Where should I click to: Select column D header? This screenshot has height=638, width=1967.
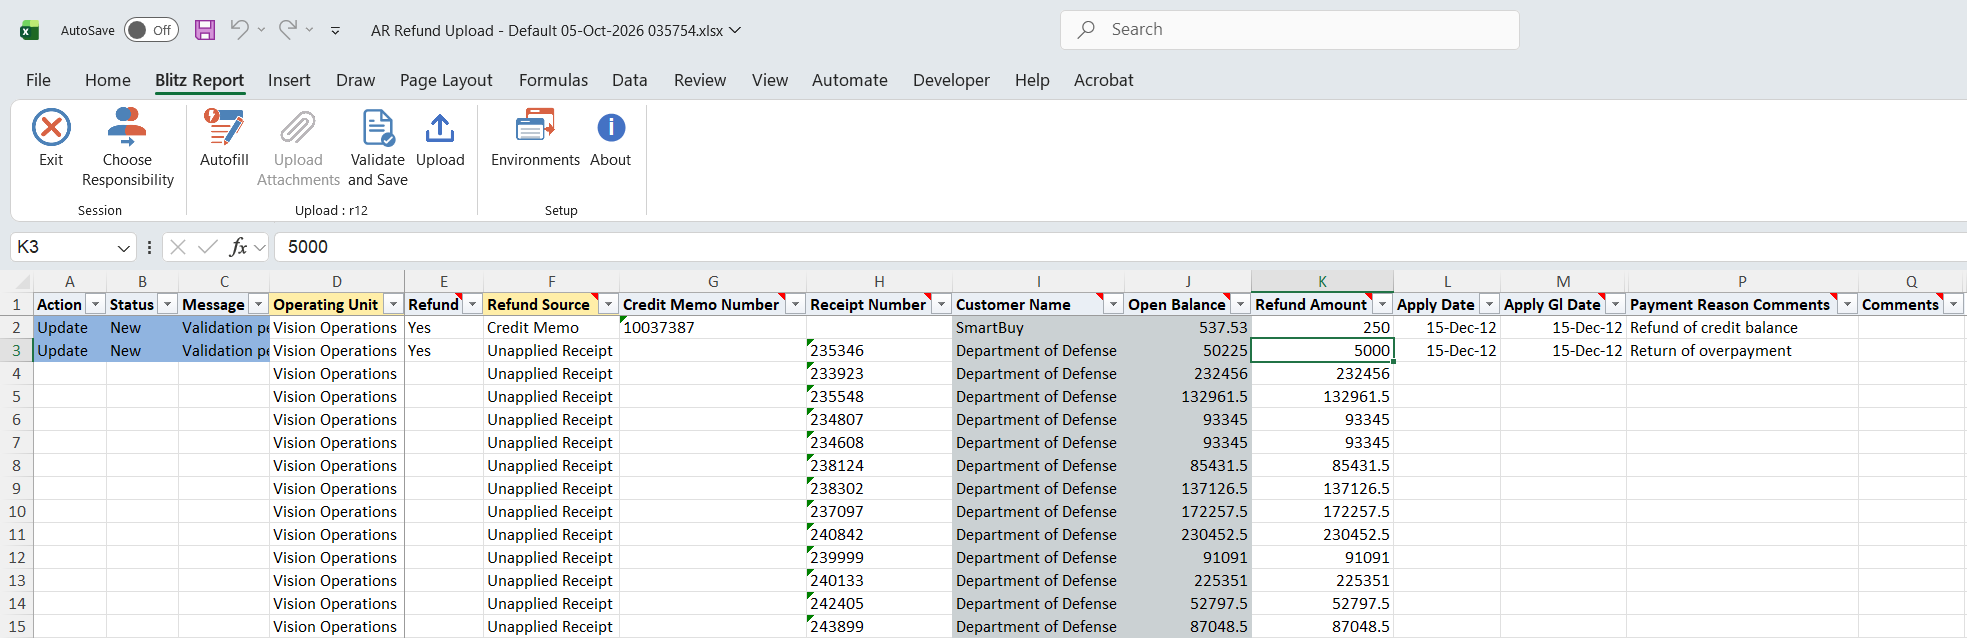tap(337, 282)
